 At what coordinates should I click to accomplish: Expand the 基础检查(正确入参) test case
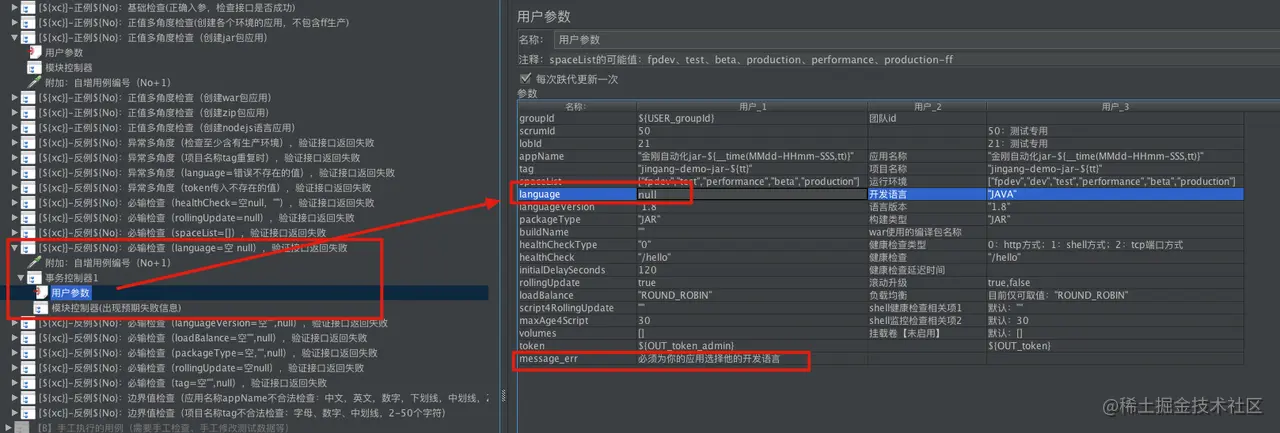(x=14, y=8)
